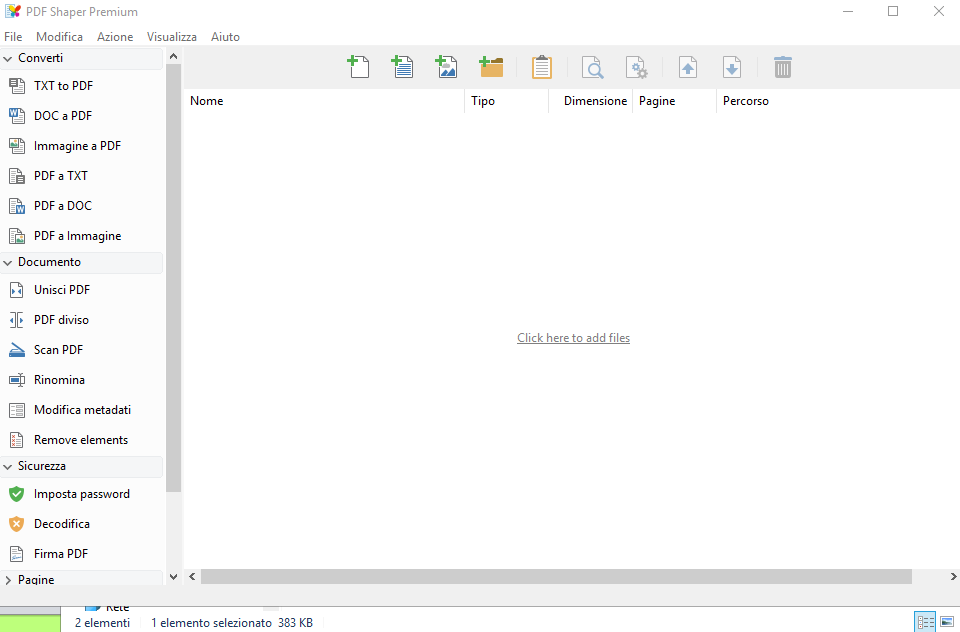Viewport: 960px width, 632px height.
Task: Select the Rinomina rename icon
Action: pyautogui.click(x=17, y=380)
